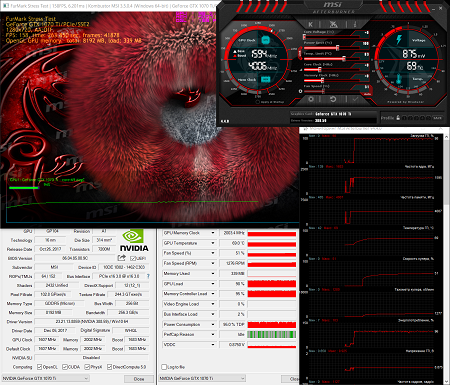Select Afterburner profile slot 2

point(410,118)
